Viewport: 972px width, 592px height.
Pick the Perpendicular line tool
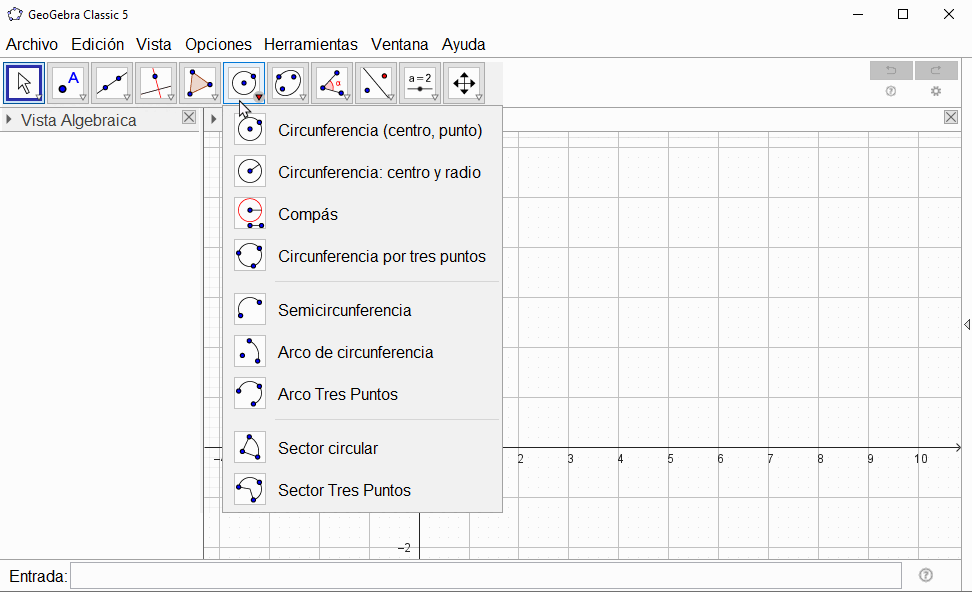click(156, 83)
